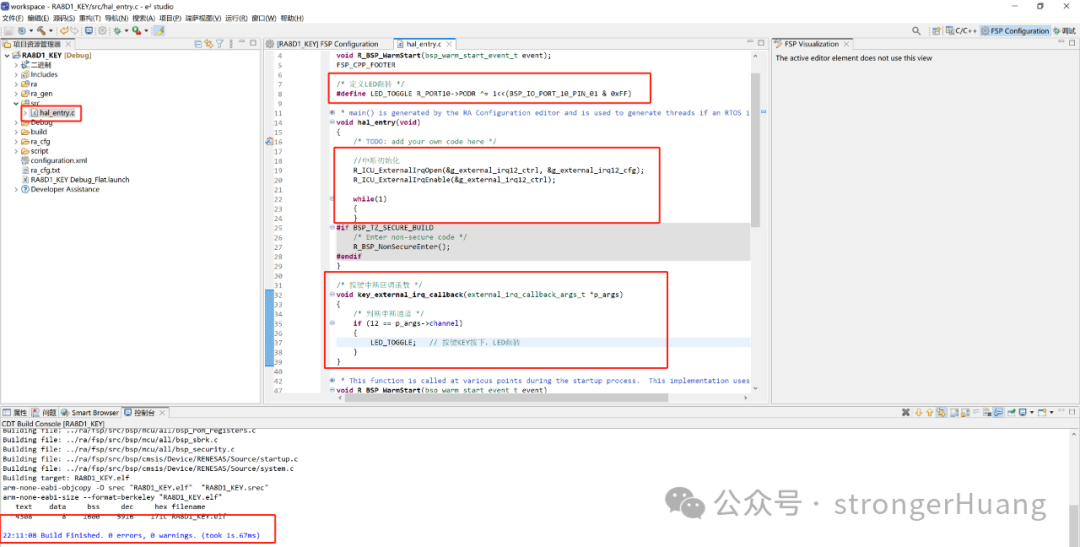1080x547 pixels.
Task: Close the hal_entry.c editor tab
Action: [448, 44]
